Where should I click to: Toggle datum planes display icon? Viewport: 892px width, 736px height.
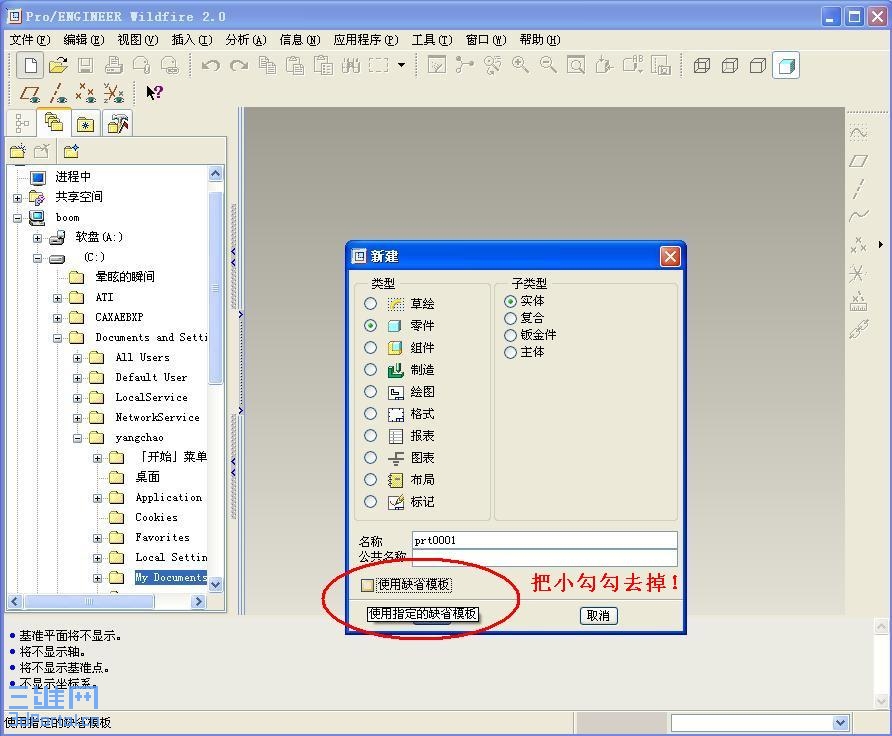30,93
